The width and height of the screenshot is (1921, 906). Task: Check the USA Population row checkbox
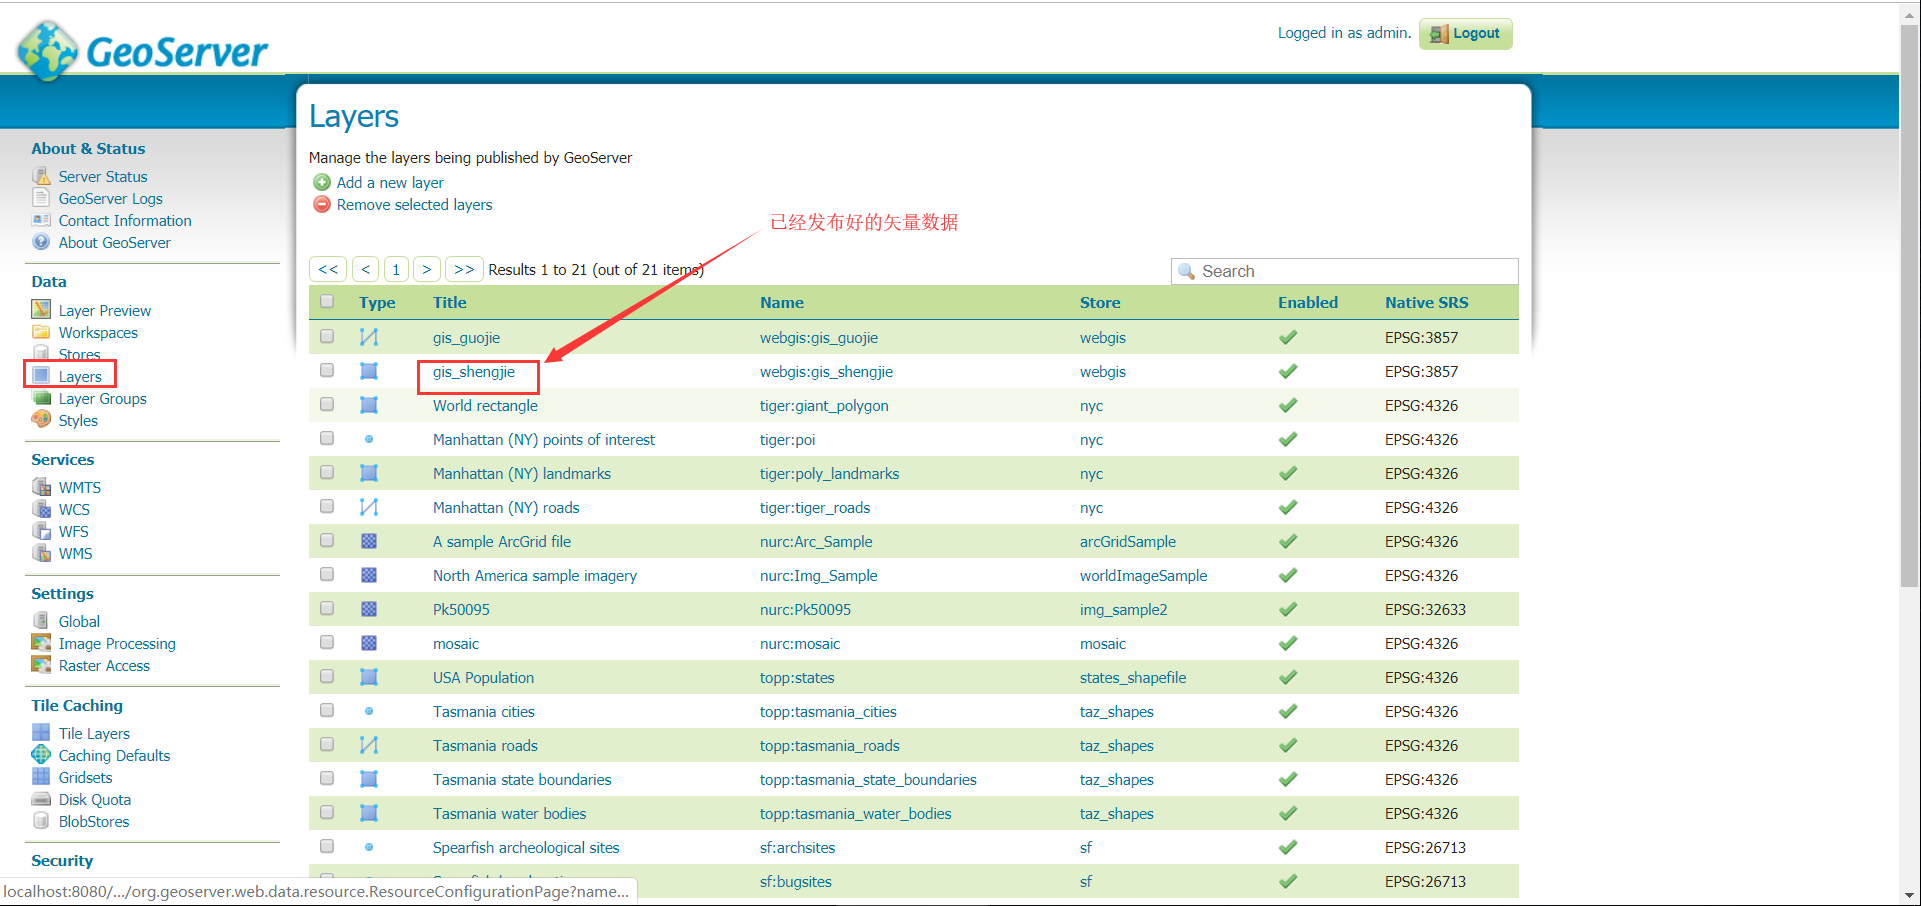click(x=327, y=676)
